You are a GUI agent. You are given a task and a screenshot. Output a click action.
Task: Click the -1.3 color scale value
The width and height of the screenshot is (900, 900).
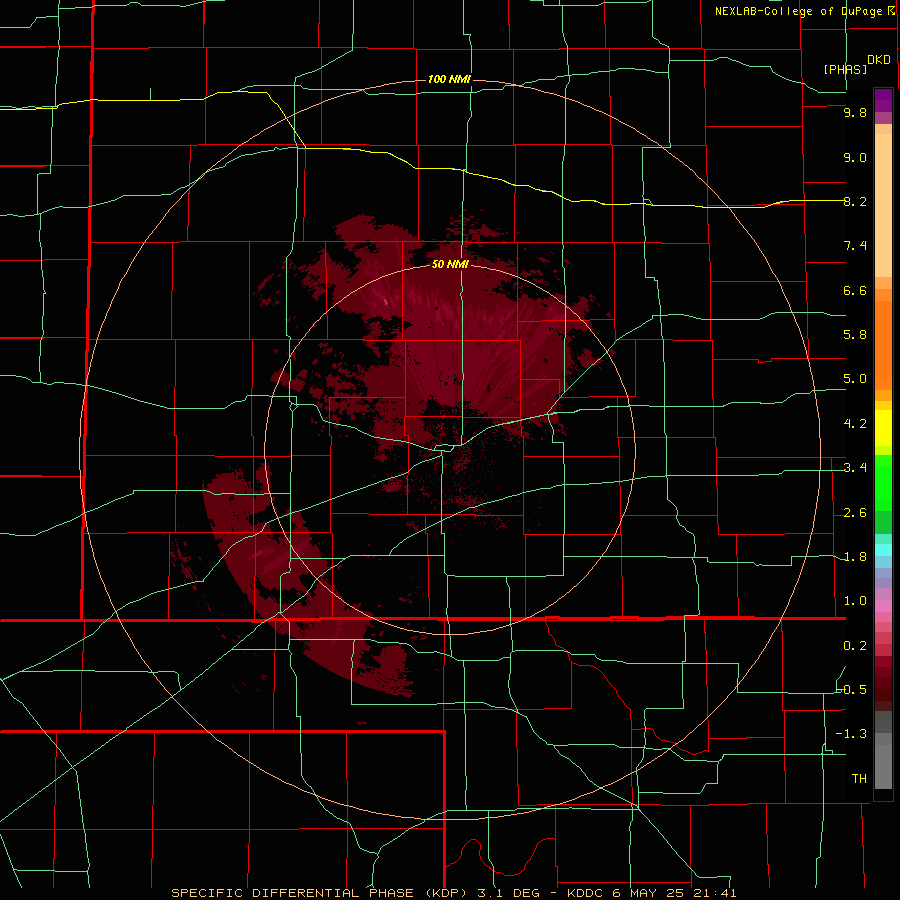pos(852,734)
